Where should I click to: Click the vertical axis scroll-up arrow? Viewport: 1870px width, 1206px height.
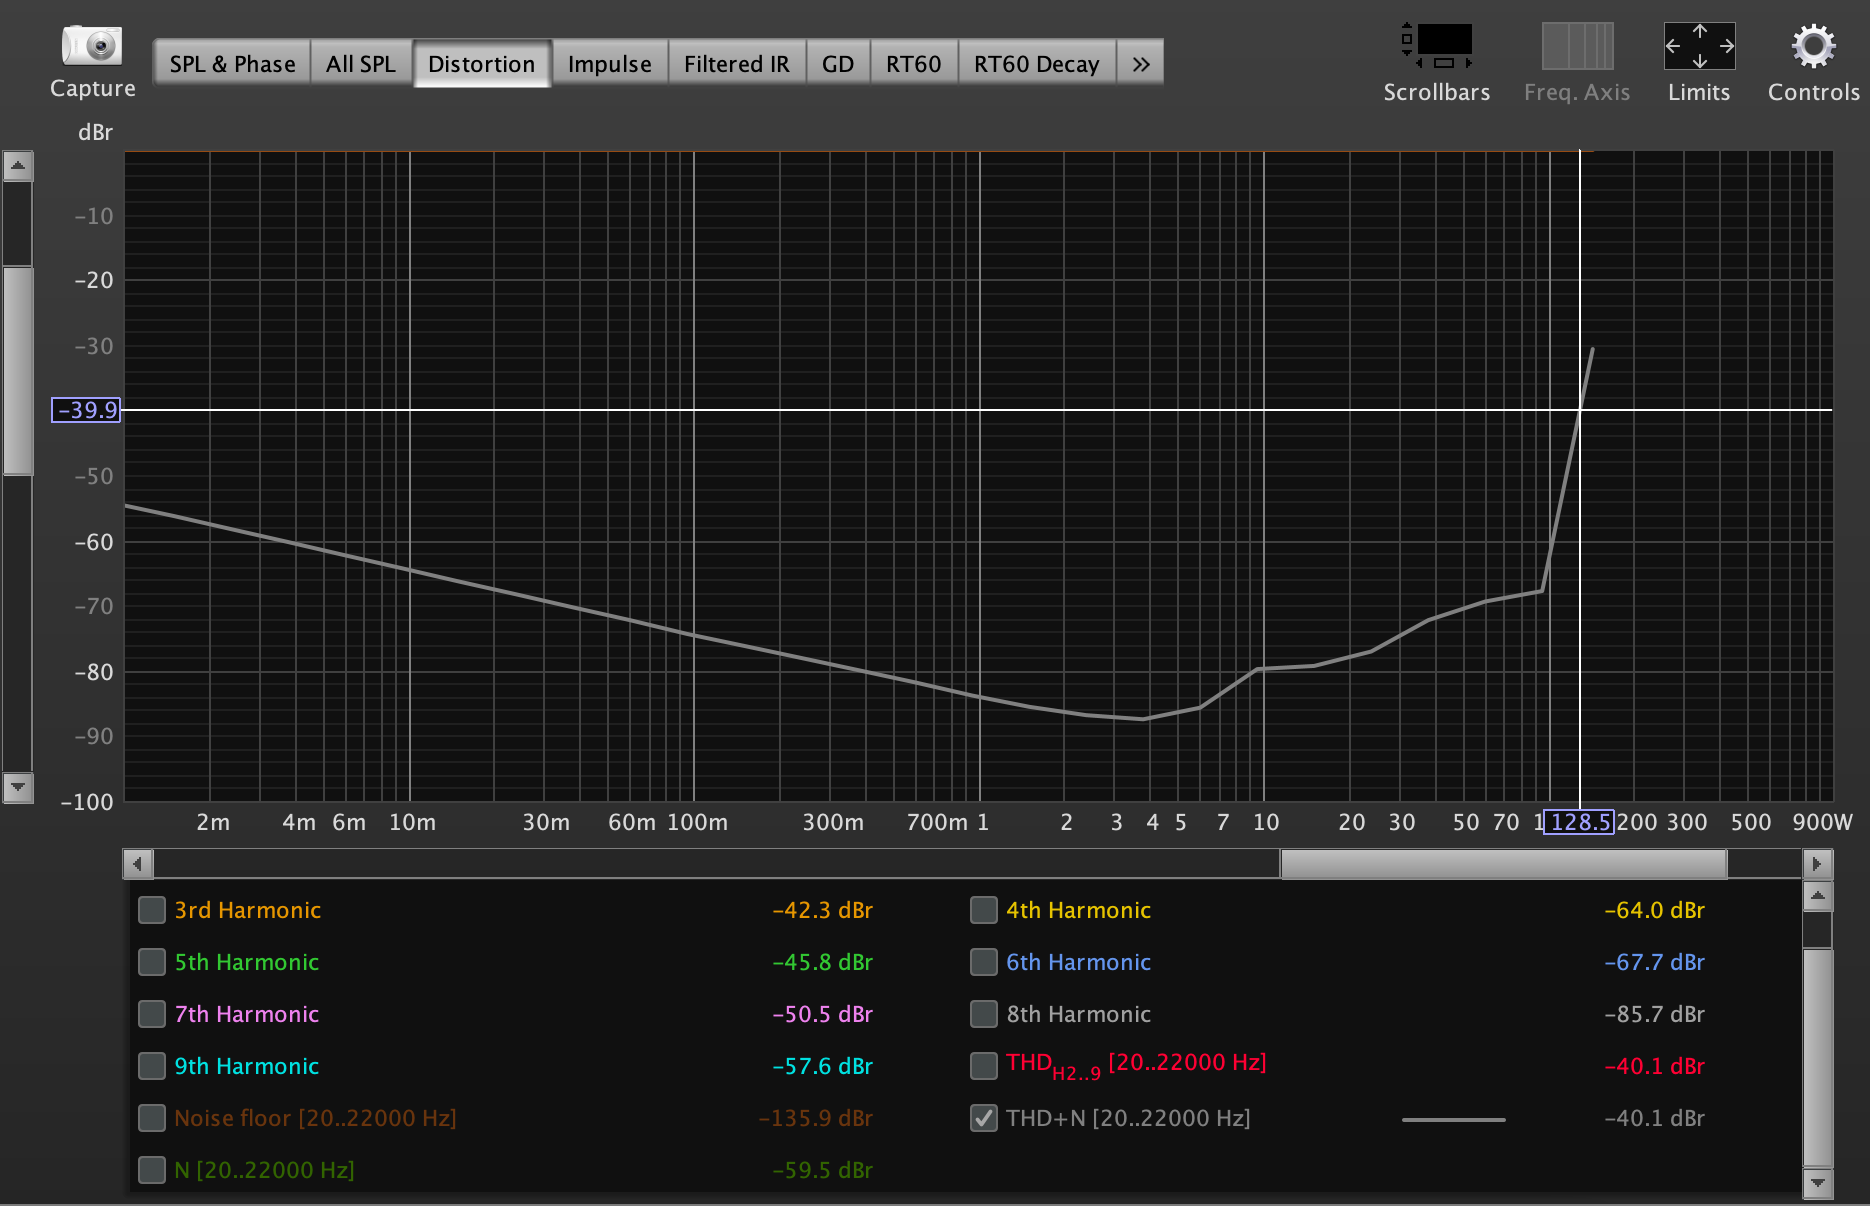pos(18,166)
